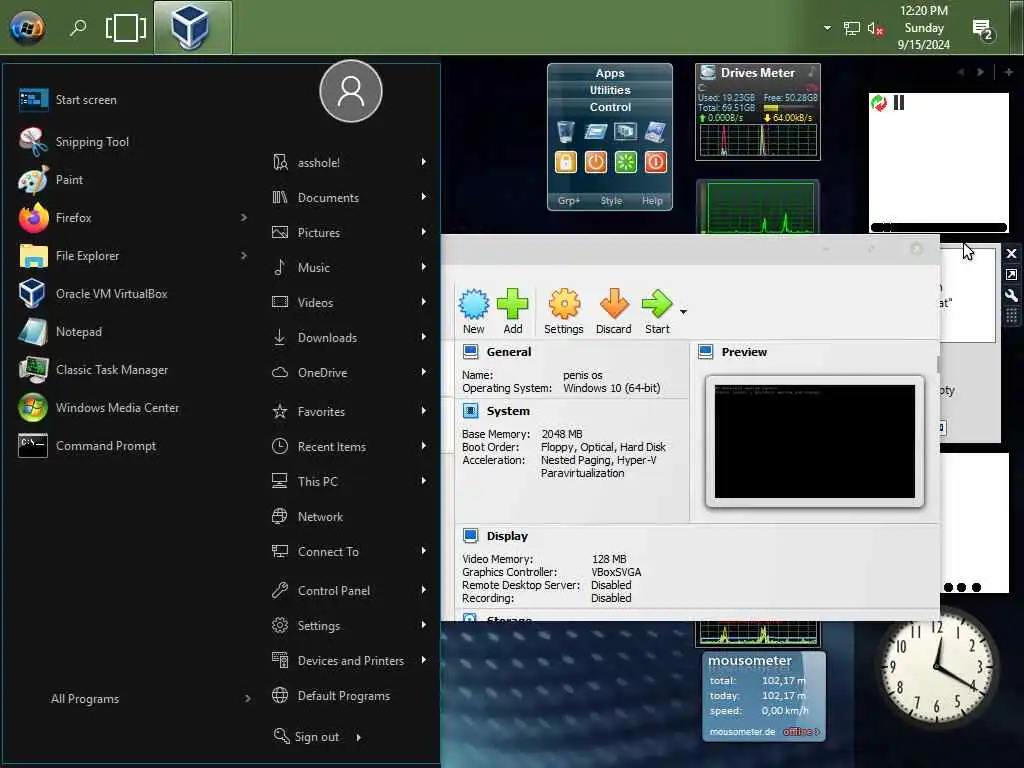Click the Display section header

507,536
